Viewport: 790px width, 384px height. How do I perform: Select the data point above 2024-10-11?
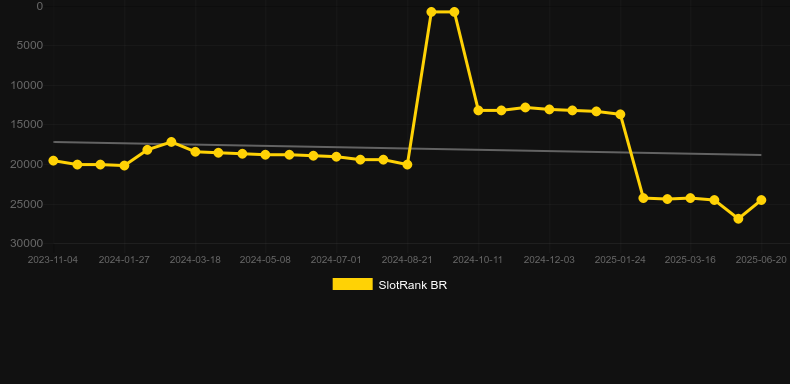(479, 110)
